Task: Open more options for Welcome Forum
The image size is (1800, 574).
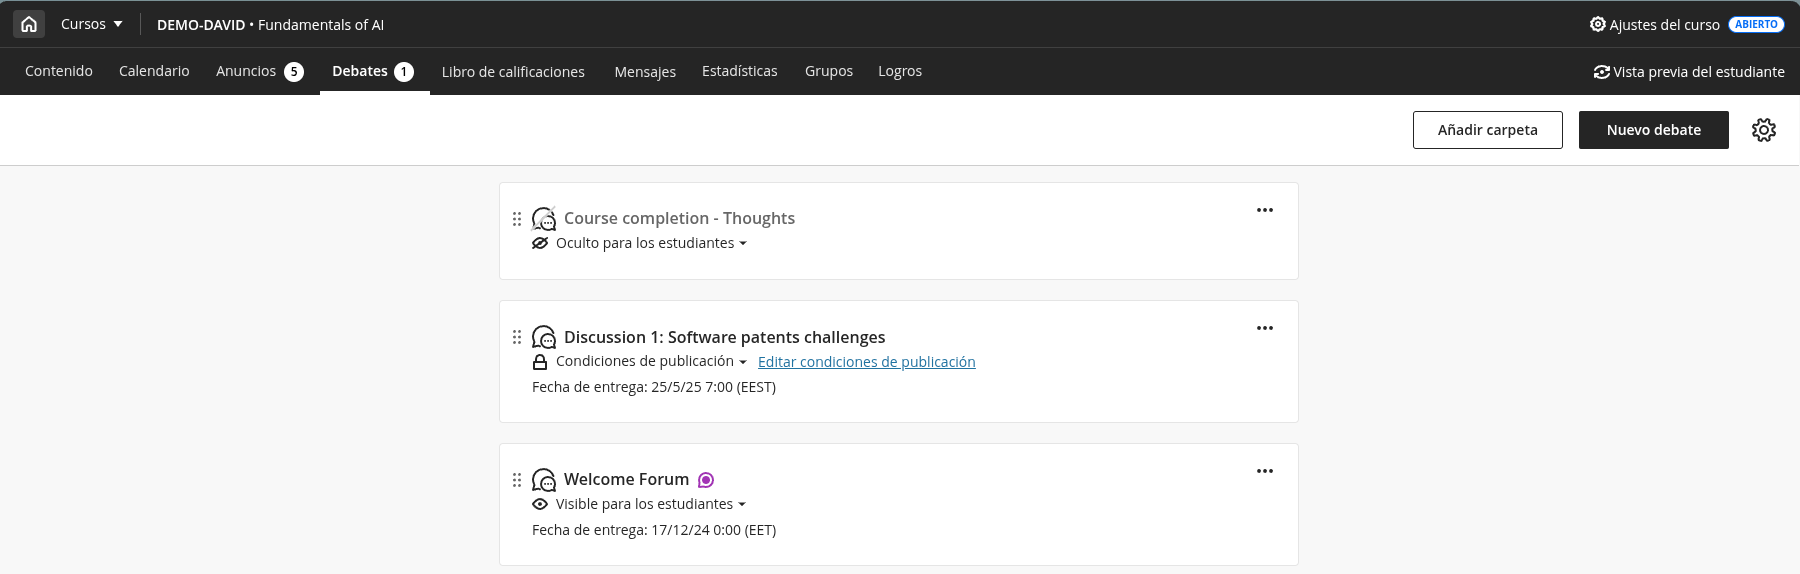Action: [1265, 471]
